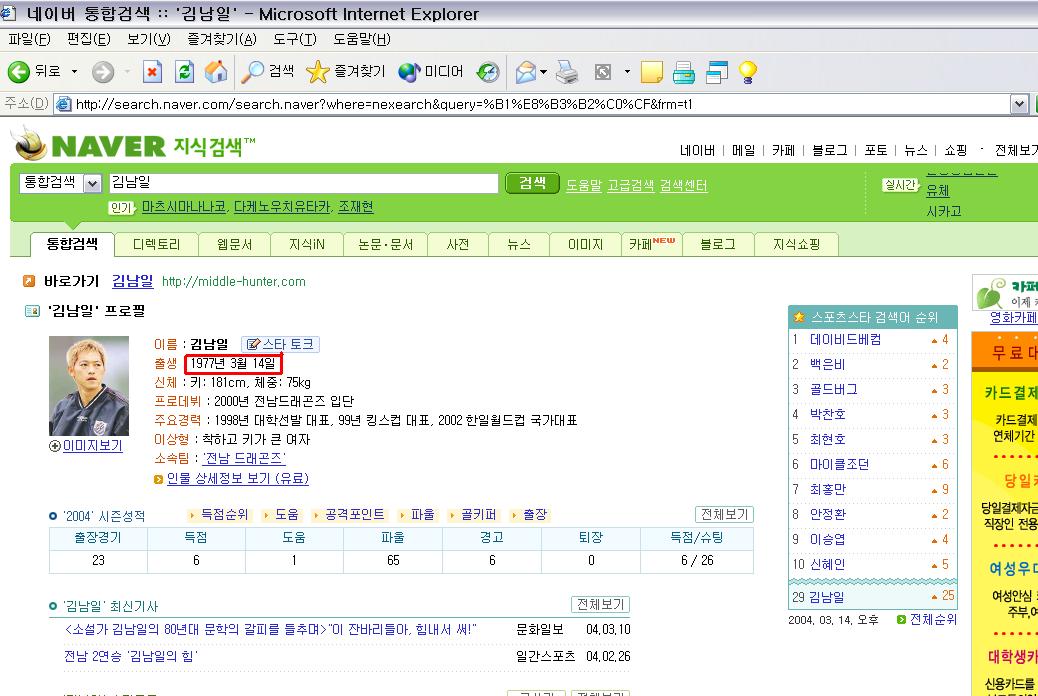Open the 안정환 ranking link

click(827, 514)
